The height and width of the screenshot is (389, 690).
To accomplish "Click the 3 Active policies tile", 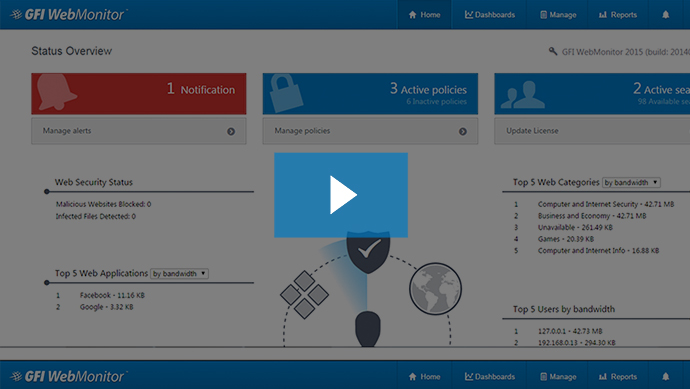I will (x=370, y=94).
